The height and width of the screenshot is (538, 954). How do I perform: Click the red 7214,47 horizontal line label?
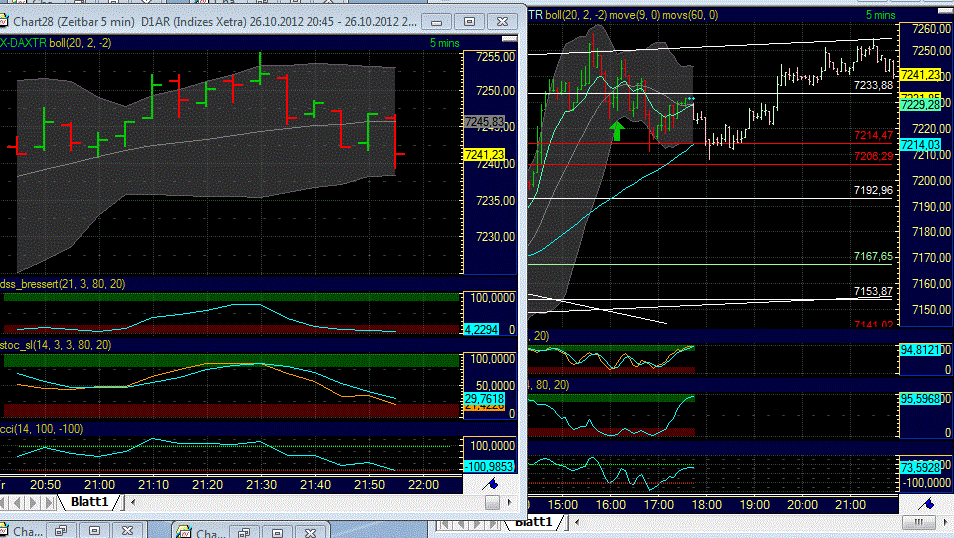click(873, 135)
